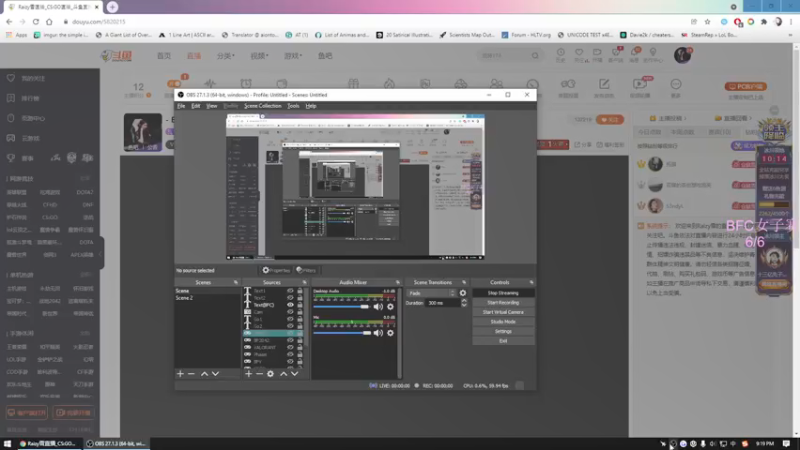Expand 主播投稿 section arrow
The width and height of the screenshot is (800, 450).
pos(685,118)
